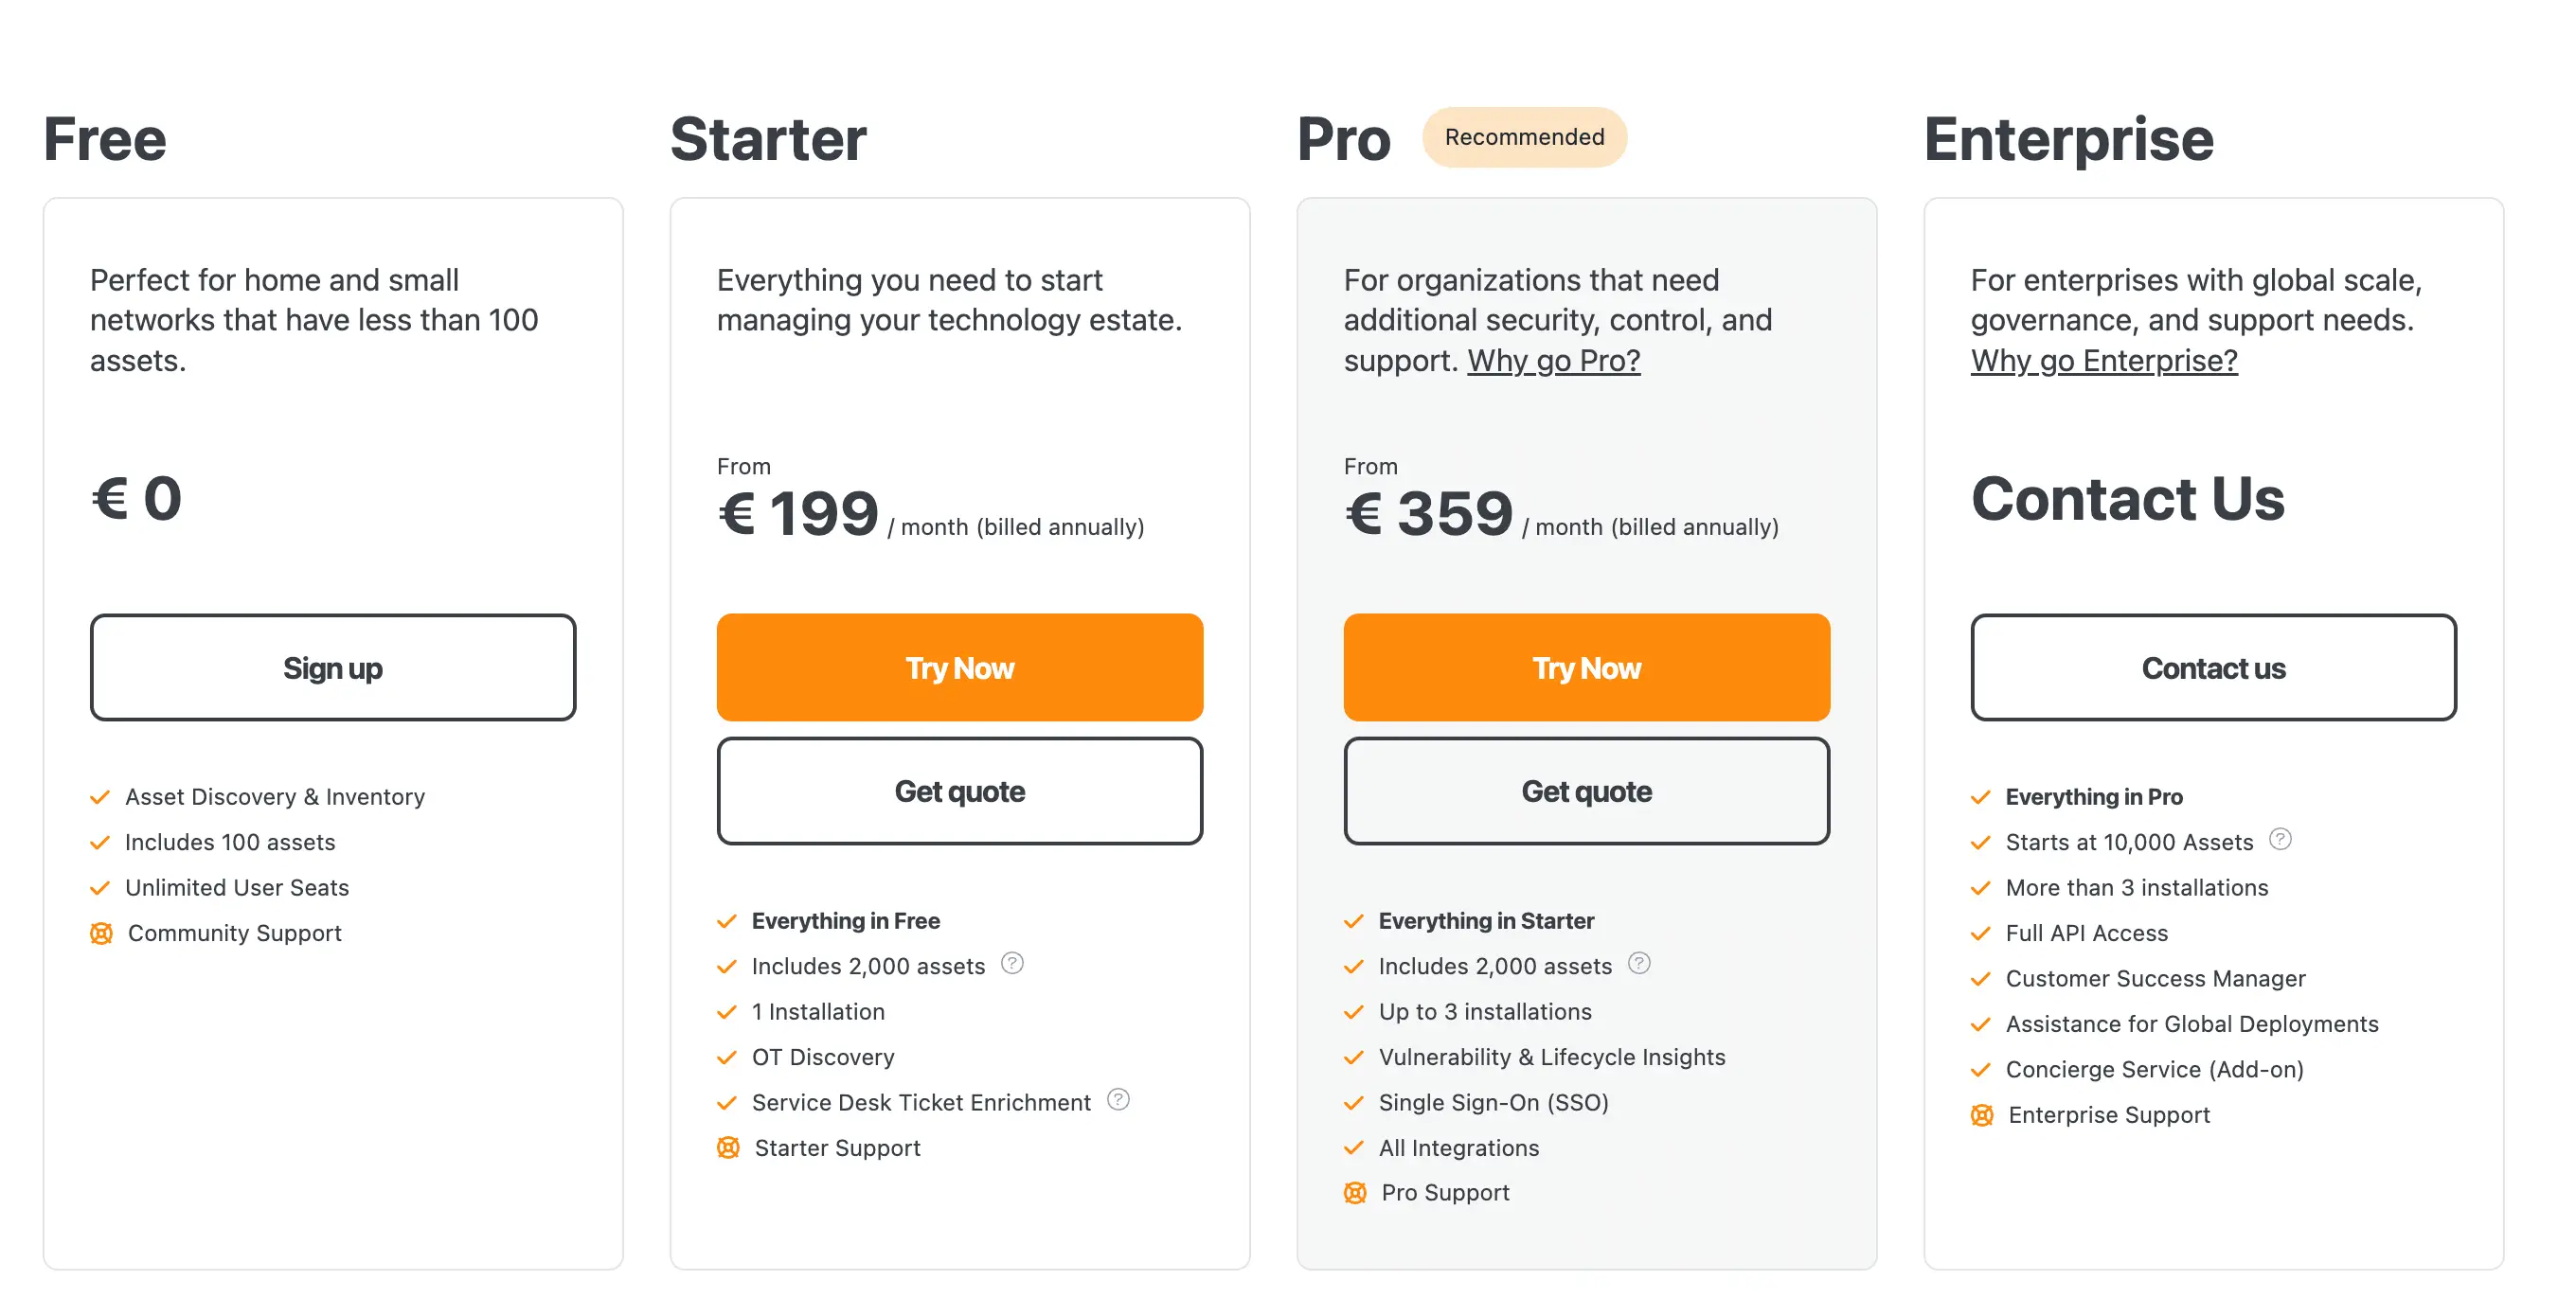Click the Sign up button in Free plan

pos(333,667)
